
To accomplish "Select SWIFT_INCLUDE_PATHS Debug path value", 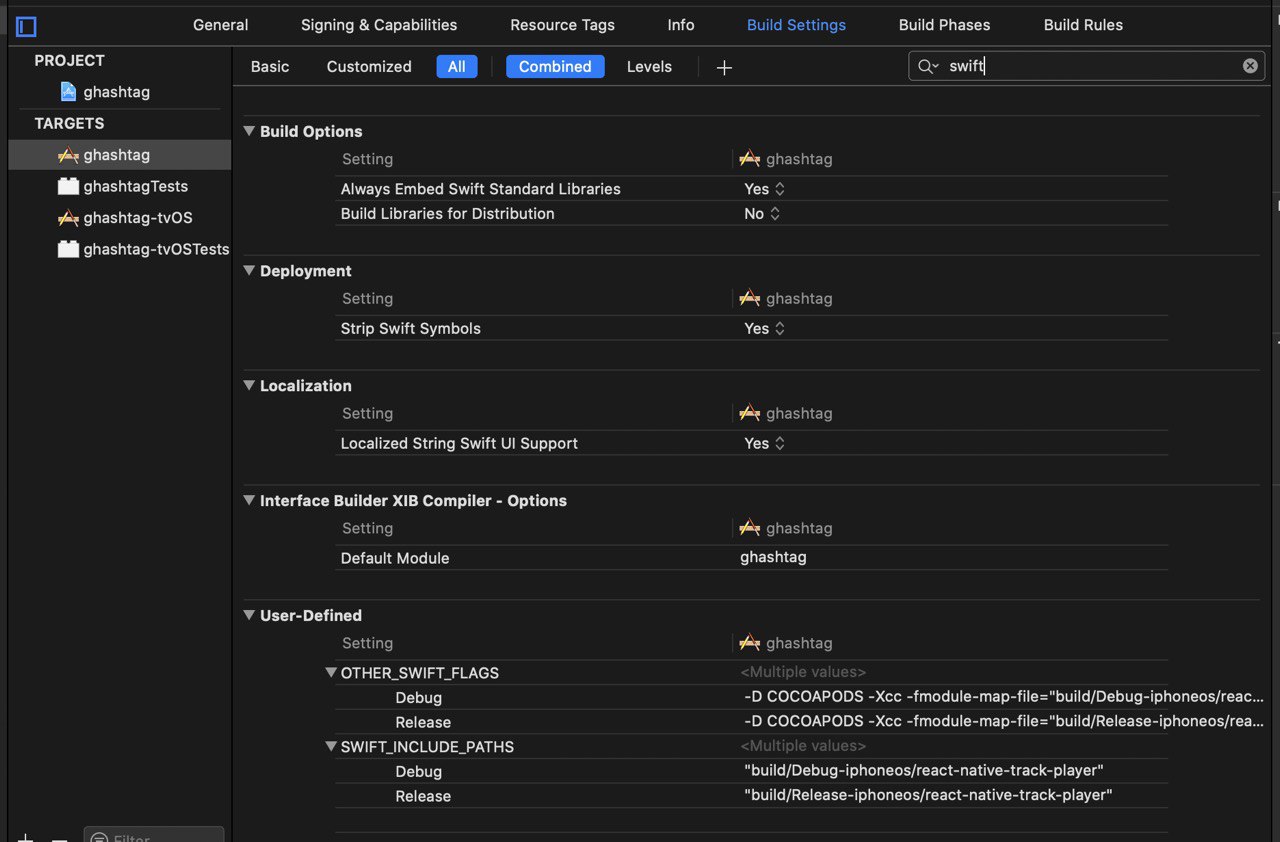I will pyautogui.click(x=924, y=771).
